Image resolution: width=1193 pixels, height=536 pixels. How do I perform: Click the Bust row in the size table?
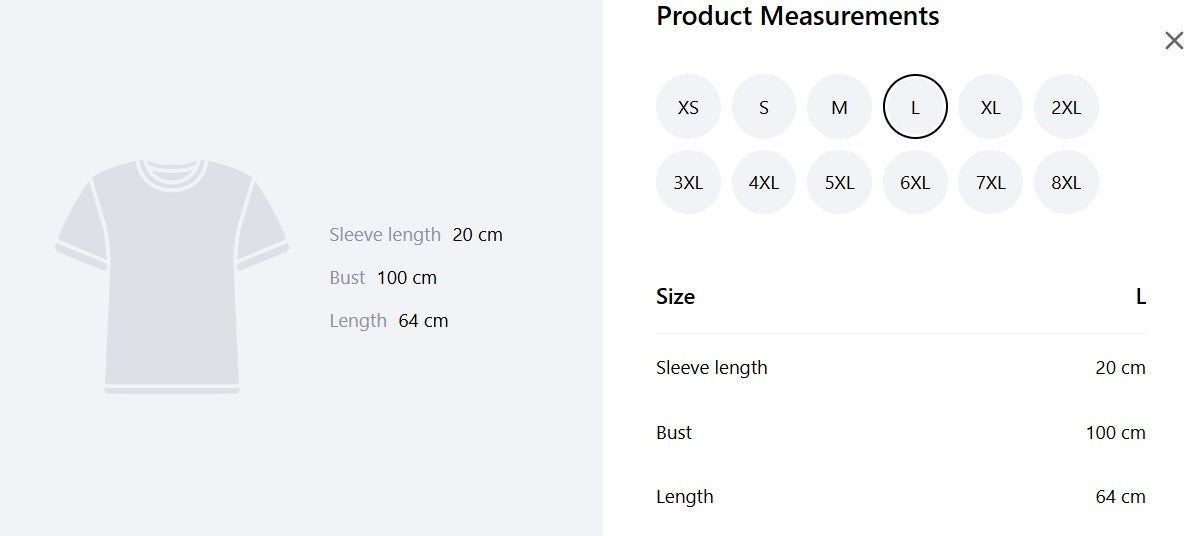pyautogui.click(x=901, y=432)
